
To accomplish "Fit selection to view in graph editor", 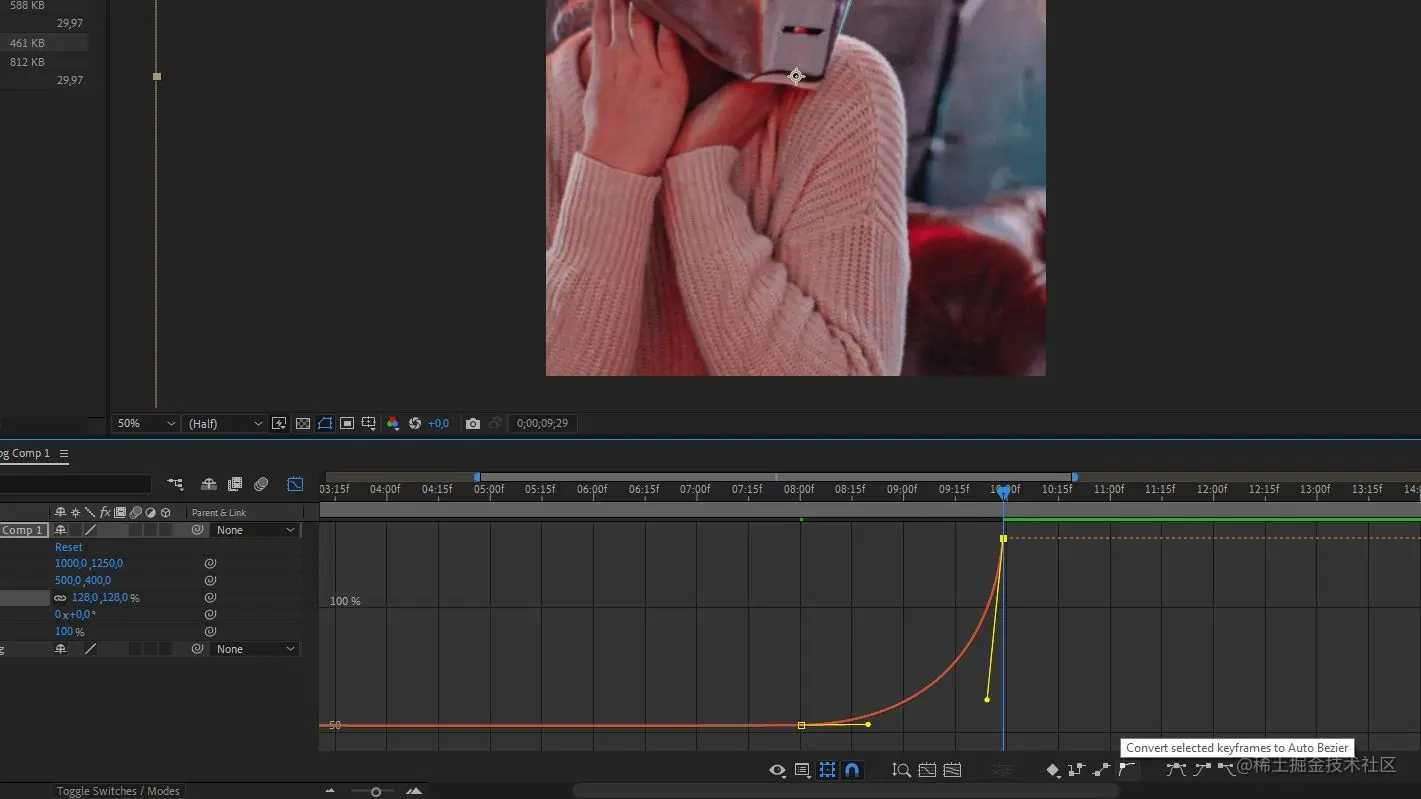I will click(x=927, y=770).
